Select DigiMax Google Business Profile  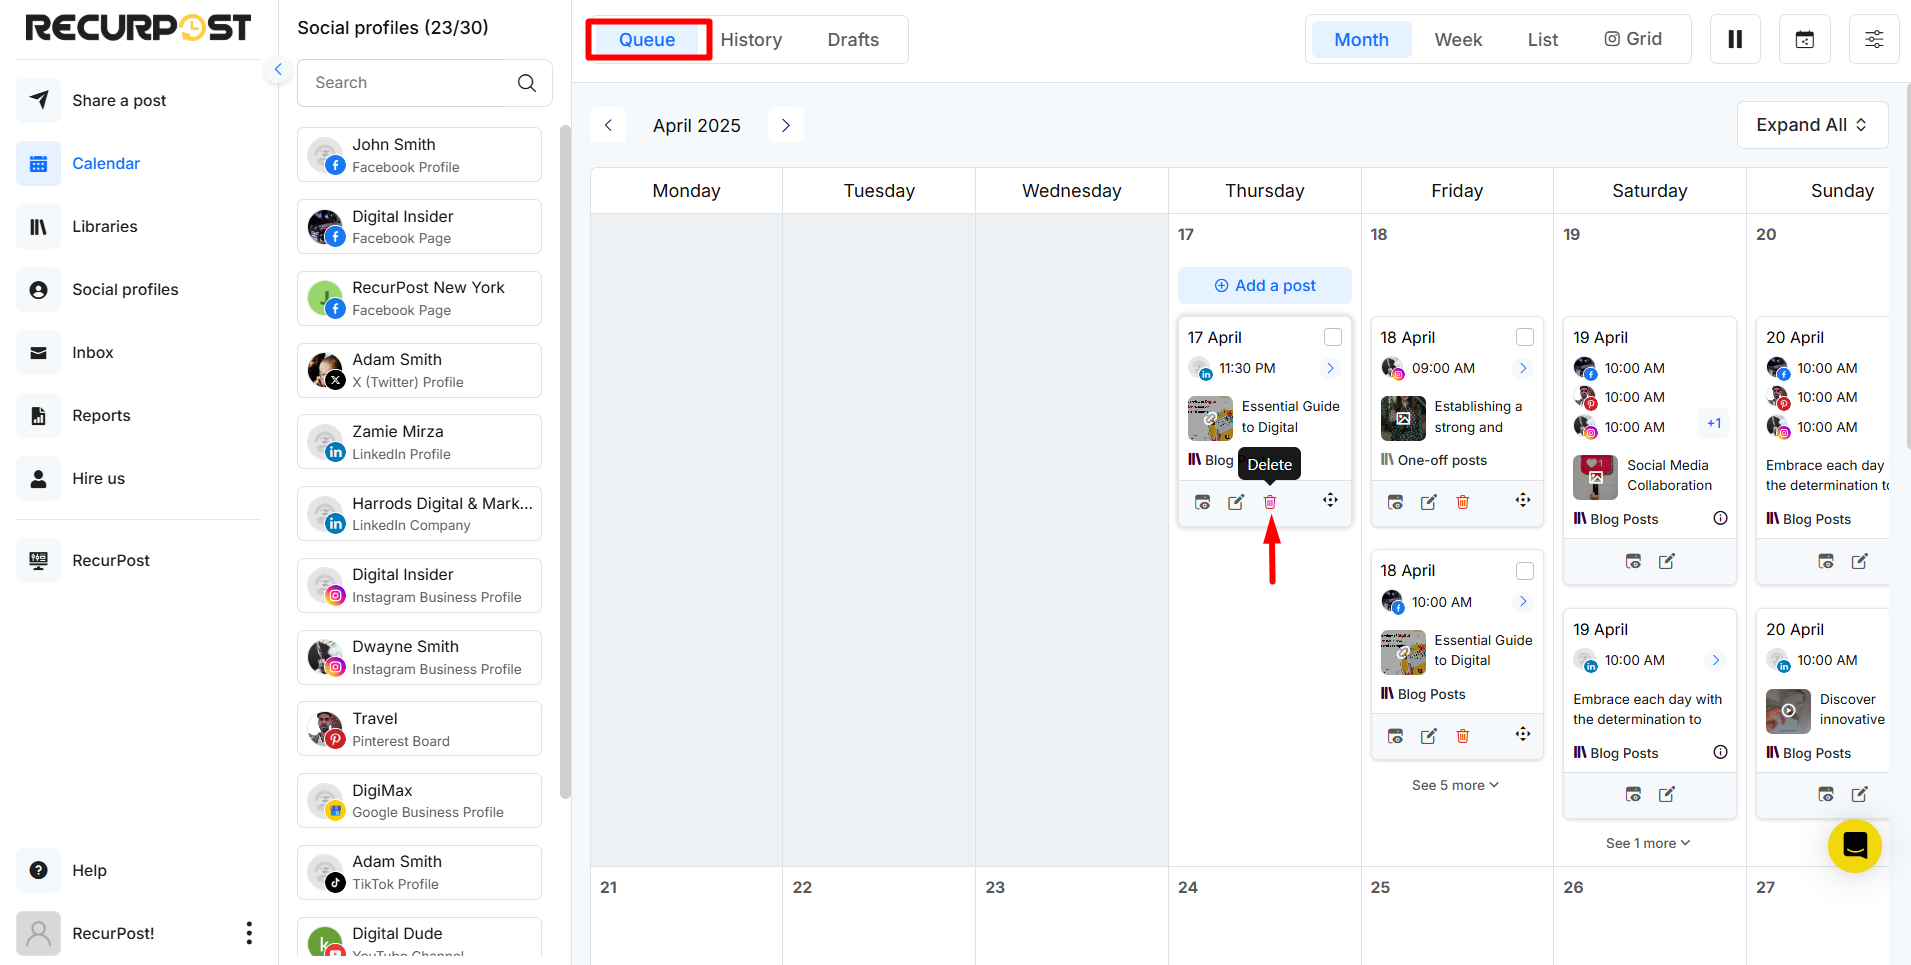(x=419, y=801)
